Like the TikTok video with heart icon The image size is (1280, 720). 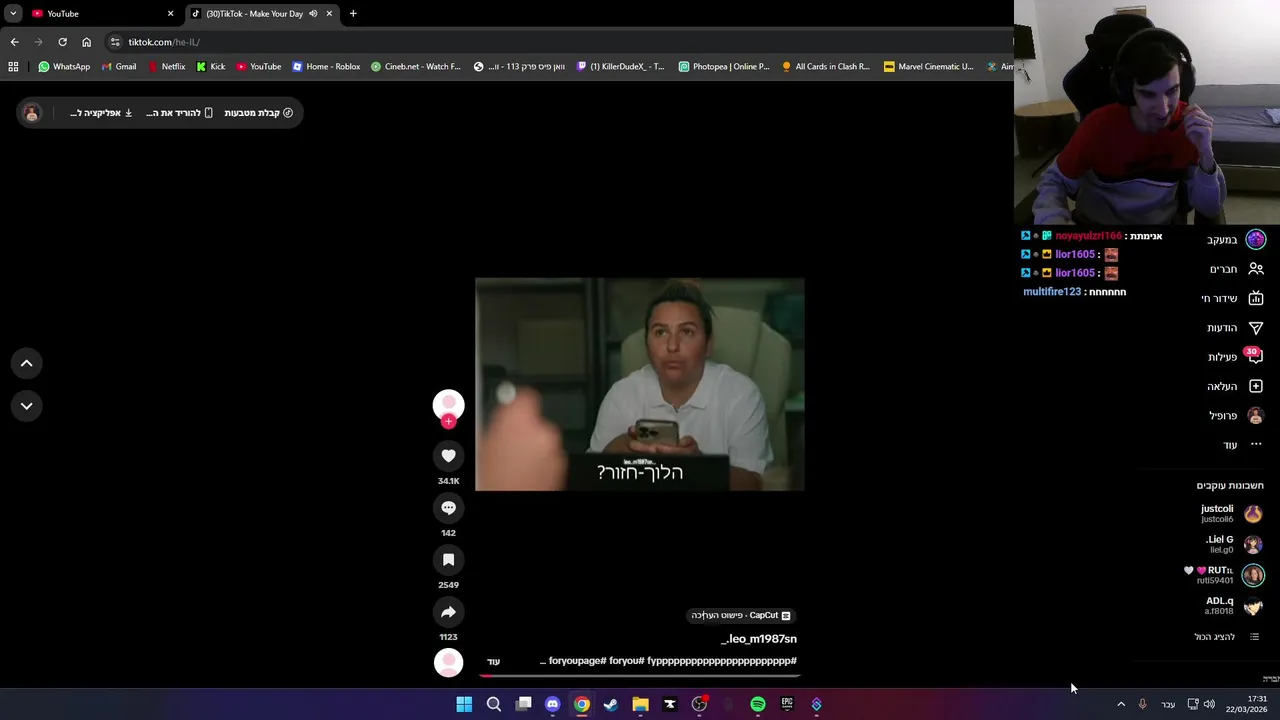pos(448,456)
